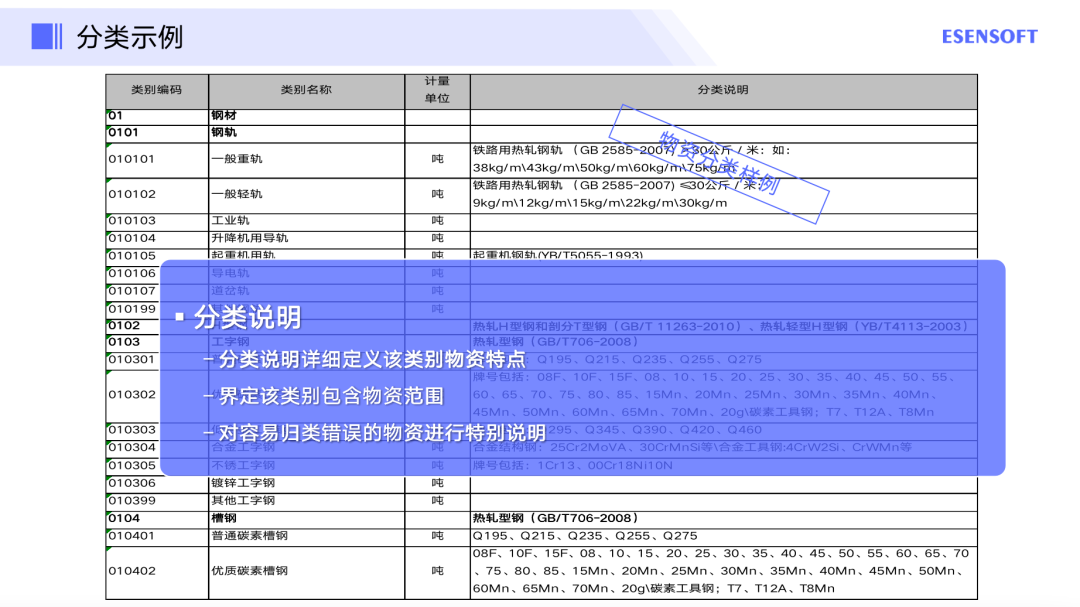The width and height of the screenshot is (1080, 607).
Task: Click the overlay heading 分类说明
Action: pos(247,318)
